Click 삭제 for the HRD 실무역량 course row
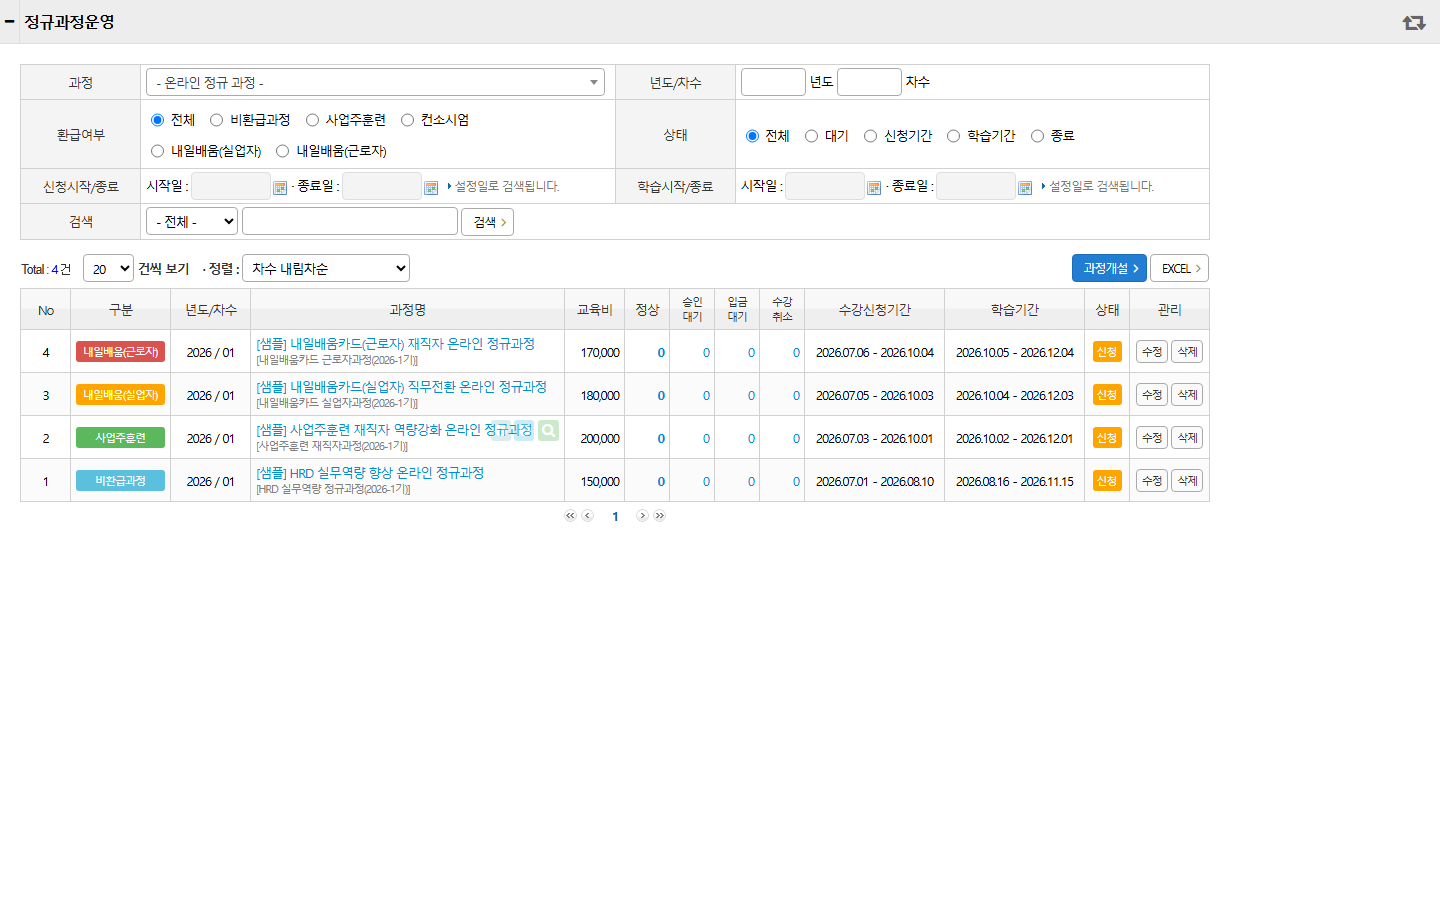This screenshot has height=900, width=1440. [x=1187, y=481]
